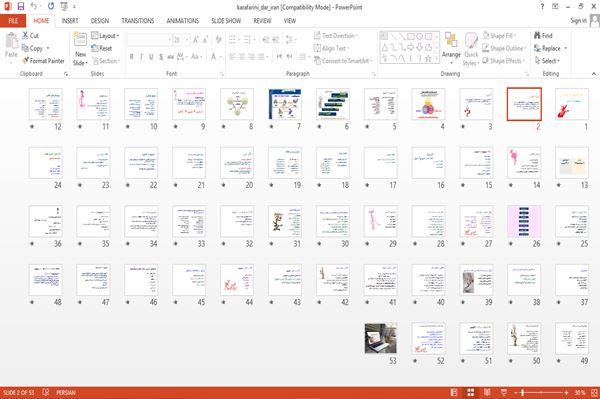Click Fit slide to window icon
The height and width of the screenshot is (399, 600).
pos(594,392)
